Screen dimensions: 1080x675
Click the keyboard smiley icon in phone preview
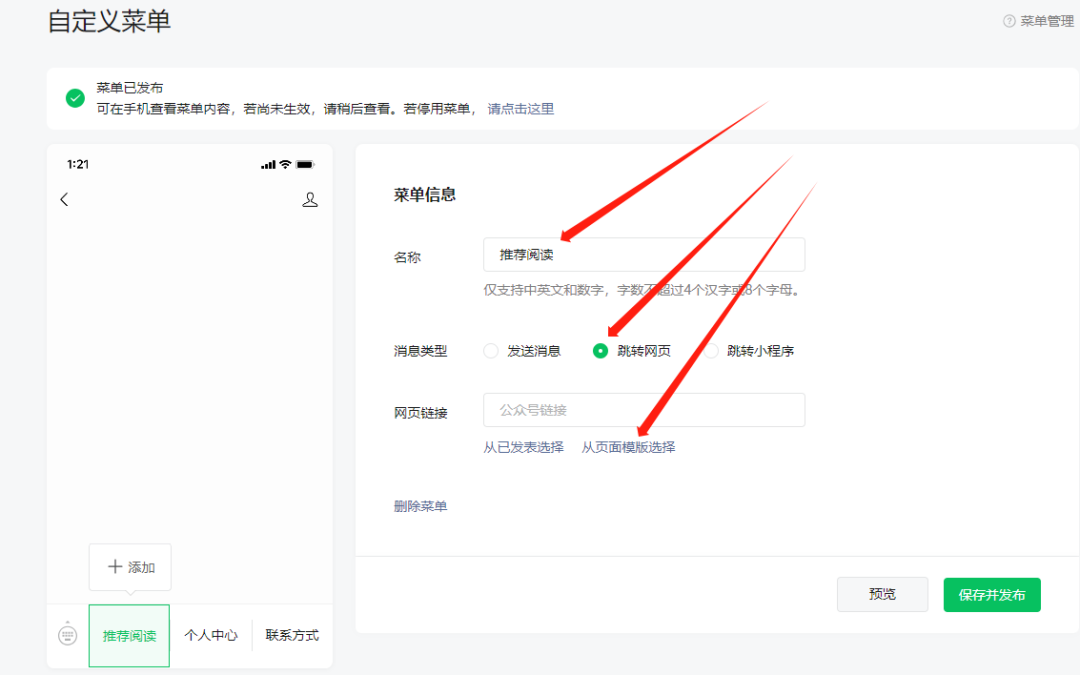tap(66, 635)
